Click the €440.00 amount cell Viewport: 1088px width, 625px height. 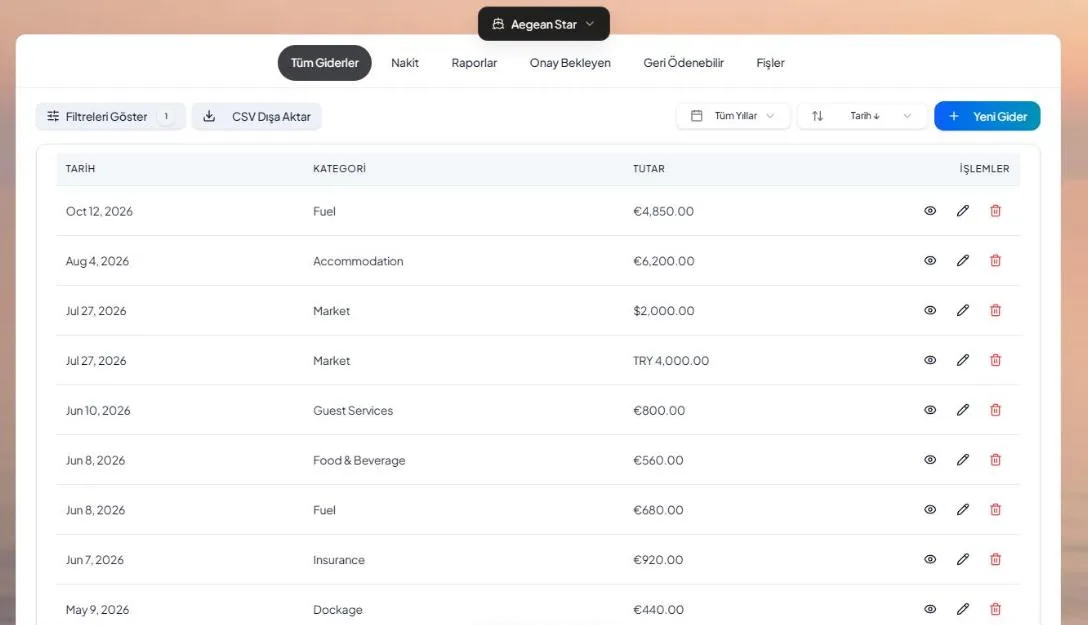pyautogui.click(x=658, y=609)
